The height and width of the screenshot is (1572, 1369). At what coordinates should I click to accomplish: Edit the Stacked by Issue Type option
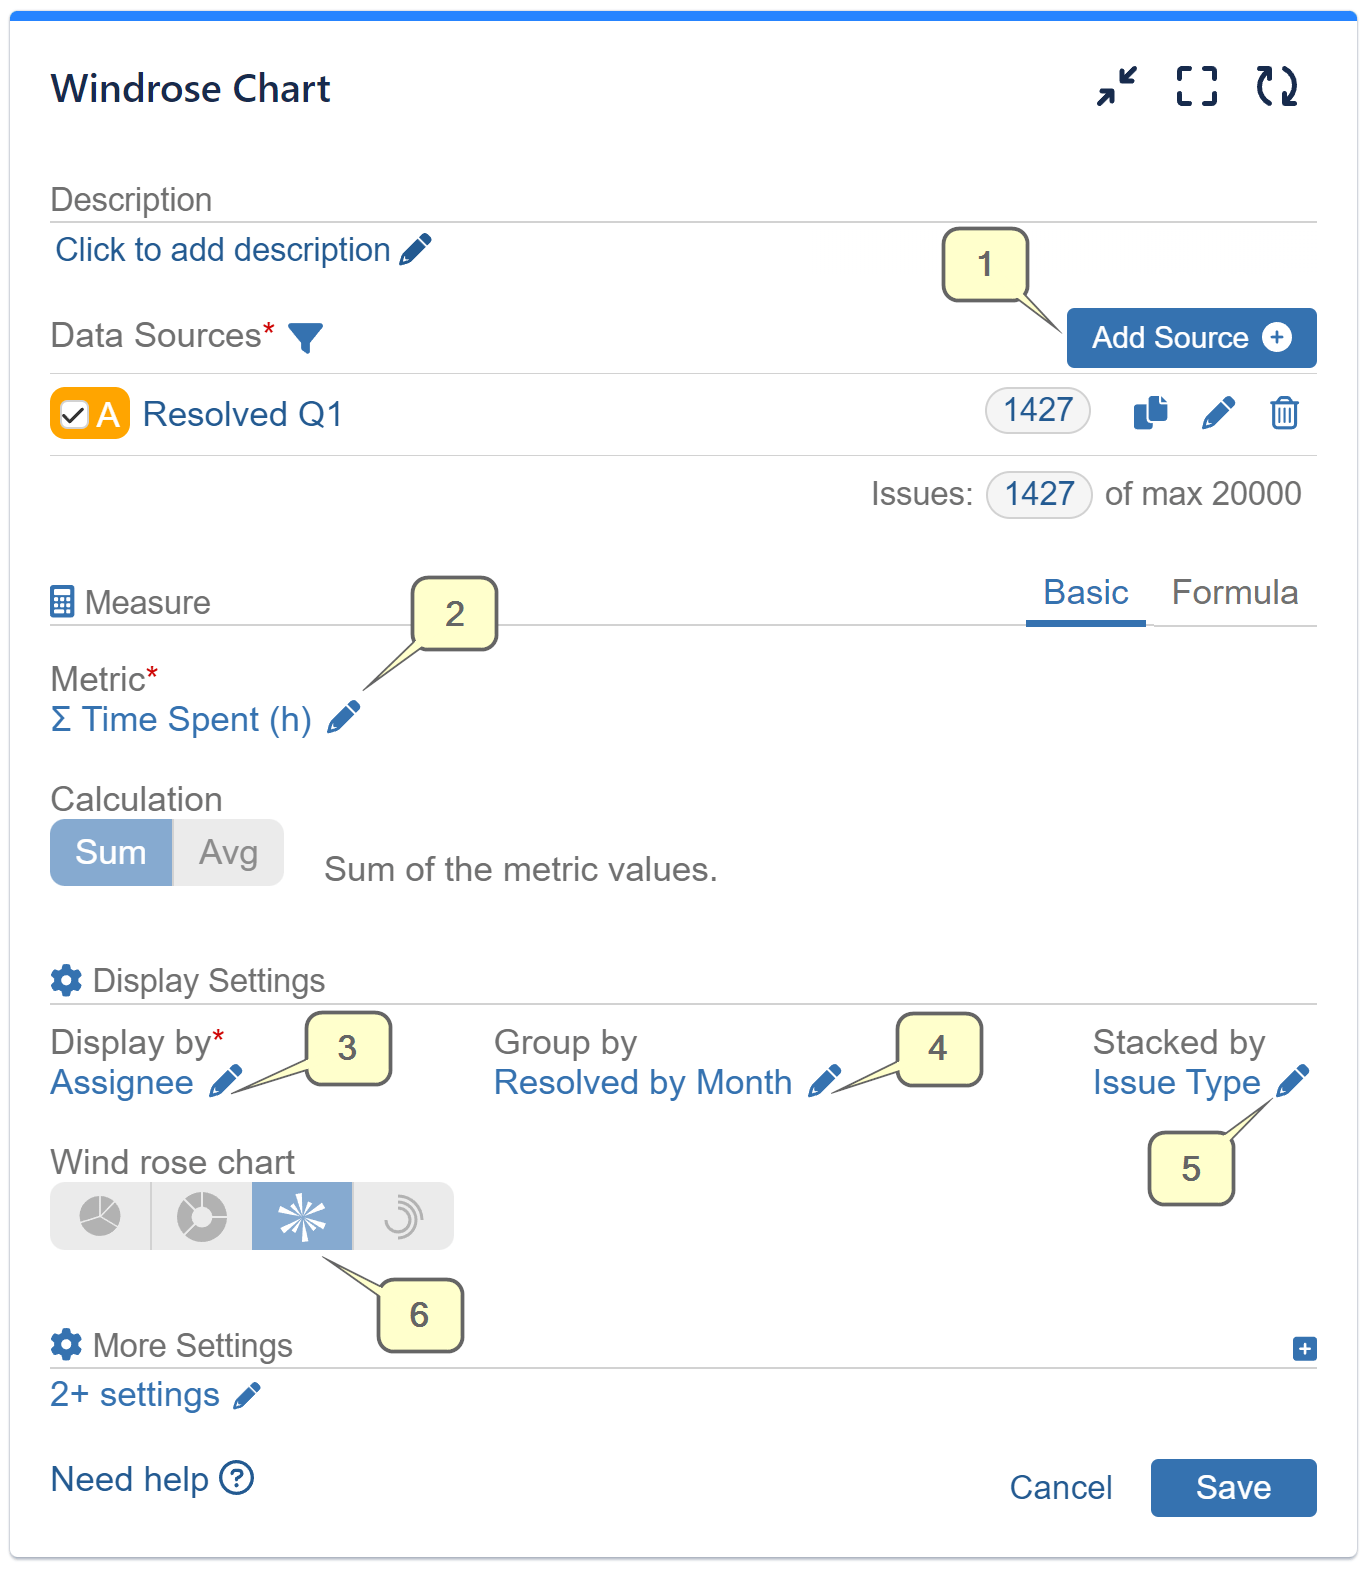click(x=1296, y=1080)
